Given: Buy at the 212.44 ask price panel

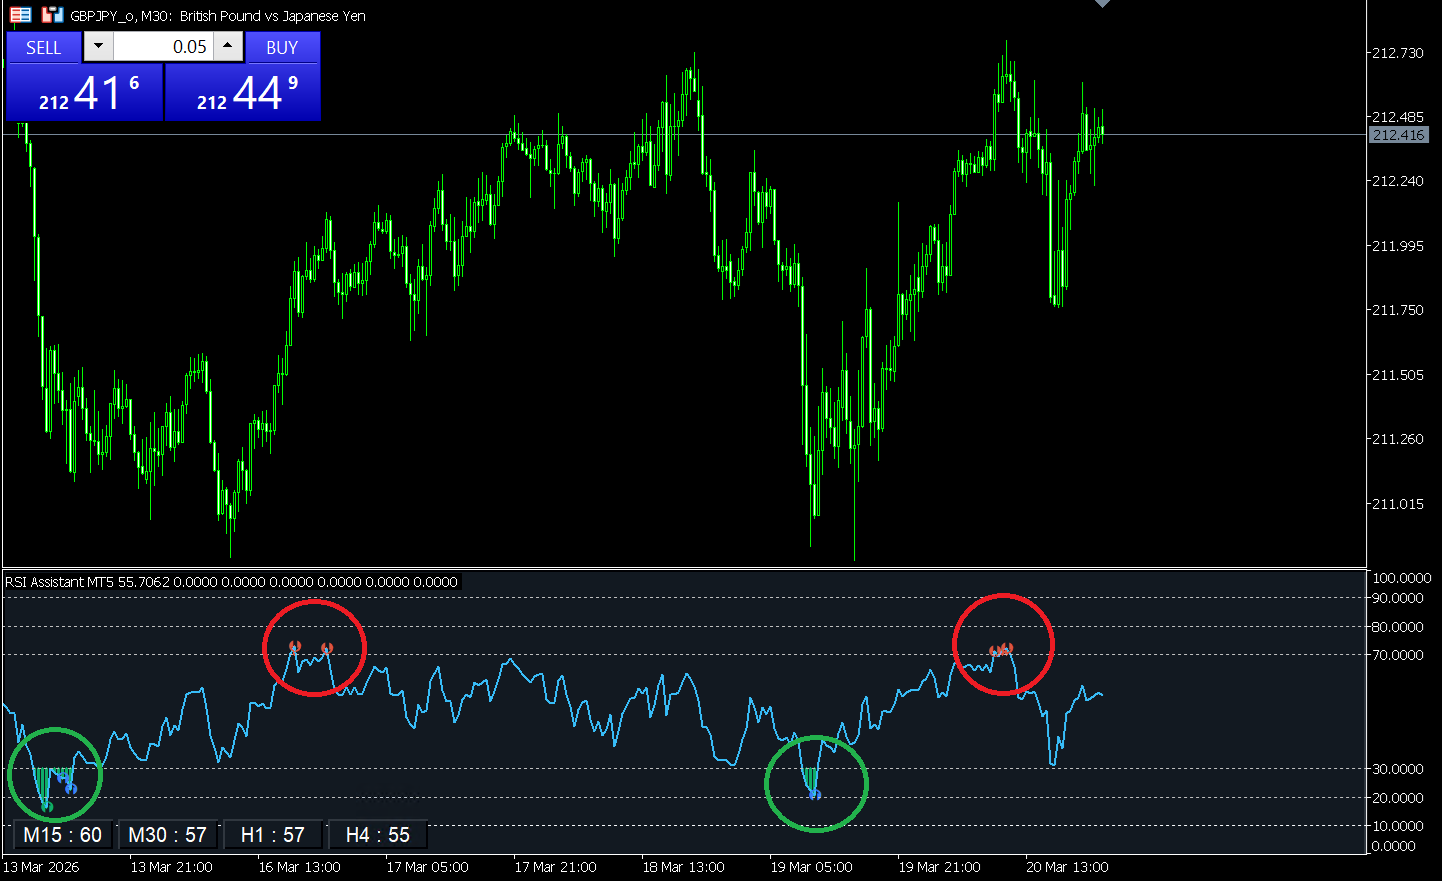Looking at the screenshot, I should click(x=243, y=93).
